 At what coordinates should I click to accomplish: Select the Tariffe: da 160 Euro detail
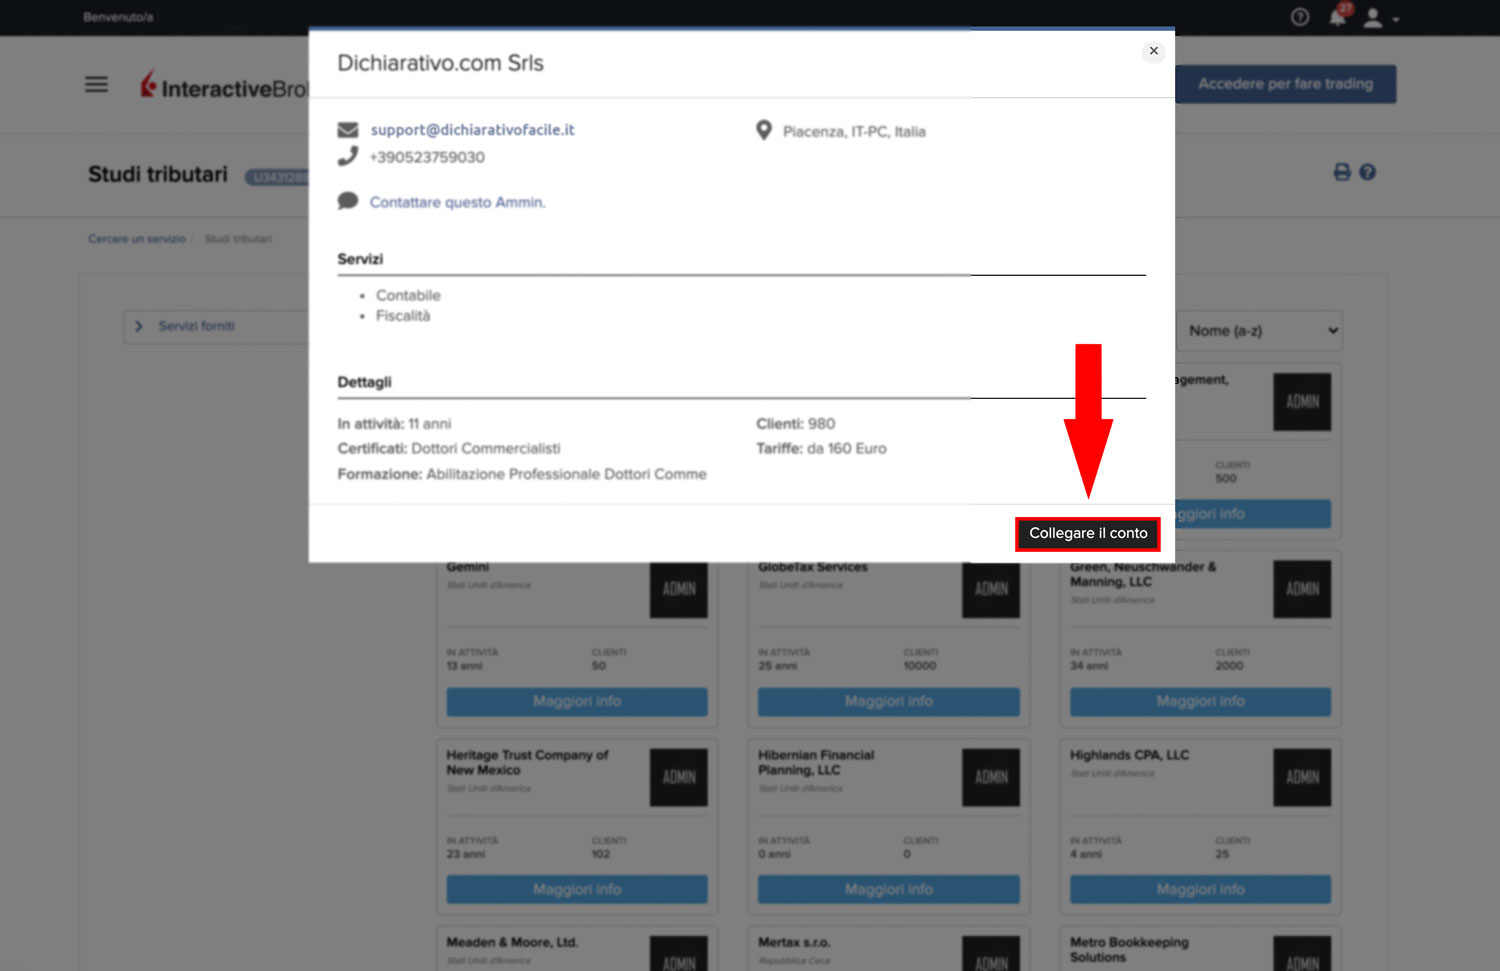pyautogui.click(x=821, y=448)
